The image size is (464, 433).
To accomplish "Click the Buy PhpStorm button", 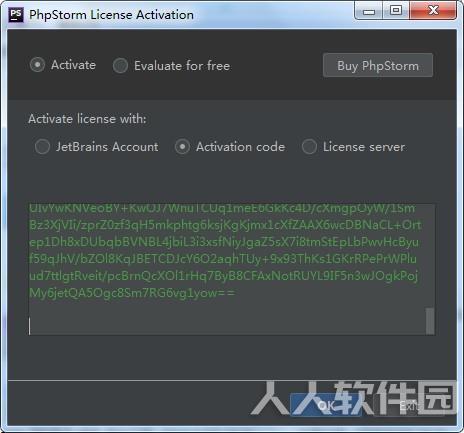I will pyautogui.click(x=378, y=65).
